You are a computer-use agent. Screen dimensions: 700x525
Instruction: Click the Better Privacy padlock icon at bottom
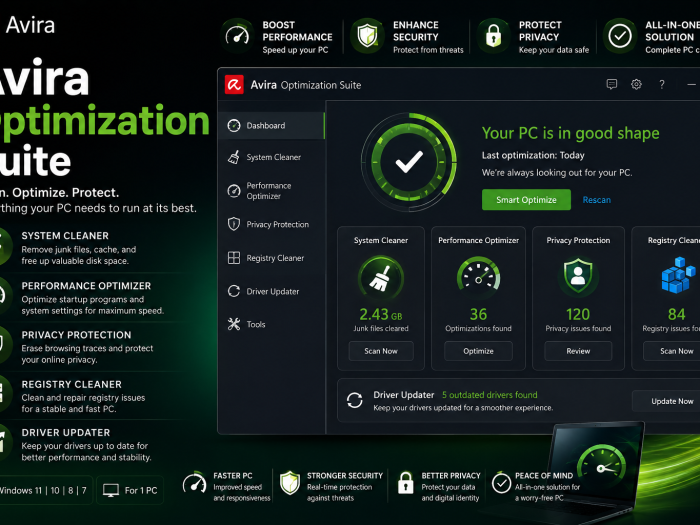click(405, 483)
